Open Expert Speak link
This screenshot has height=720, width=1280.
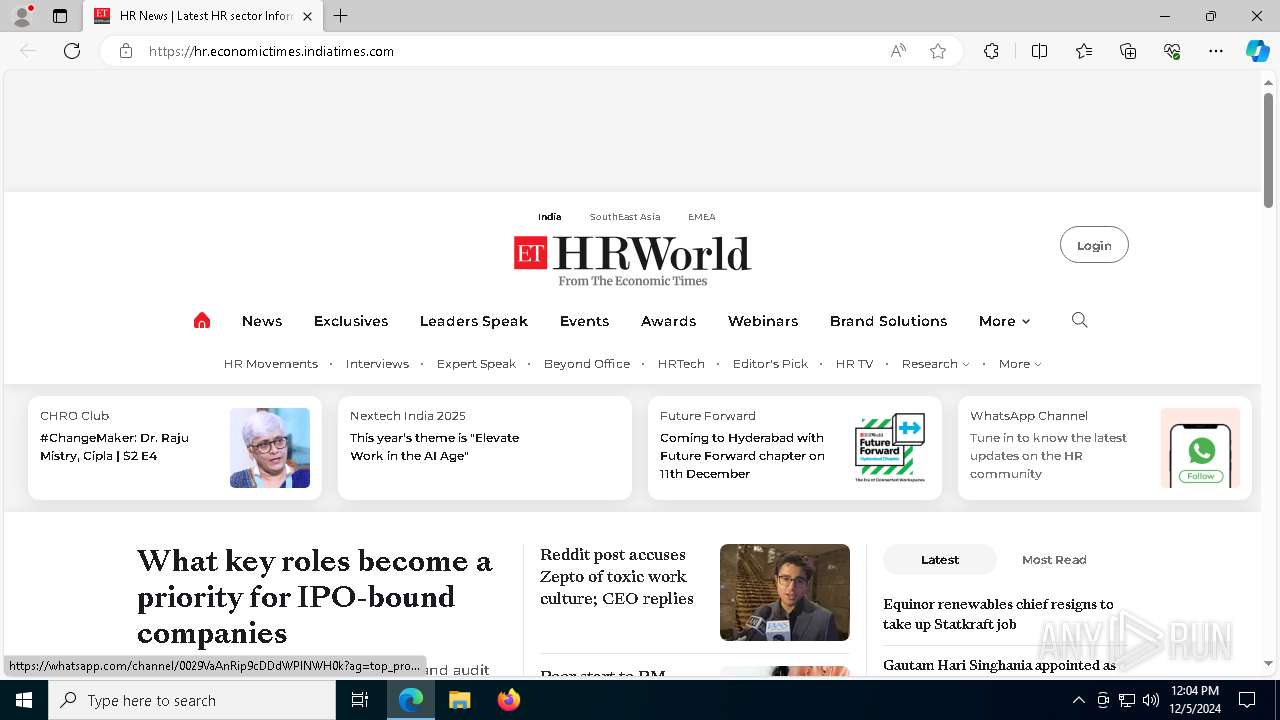click(x=476, y=364)
